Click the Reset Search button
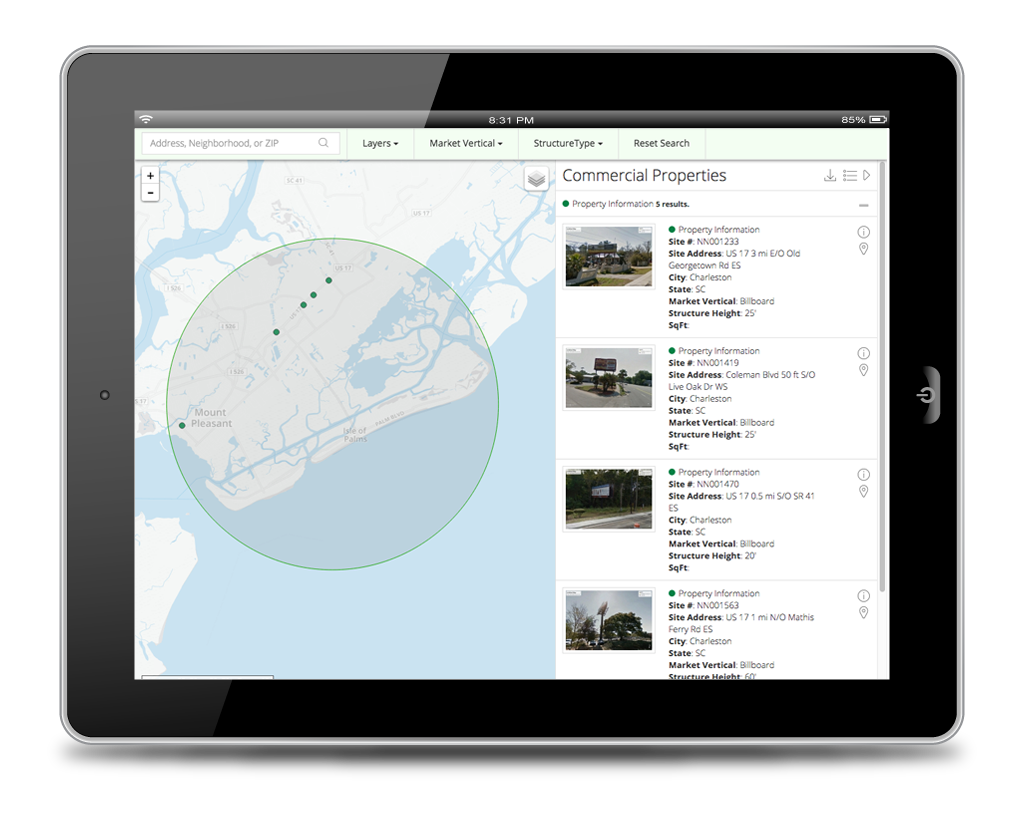 point(662,144)
